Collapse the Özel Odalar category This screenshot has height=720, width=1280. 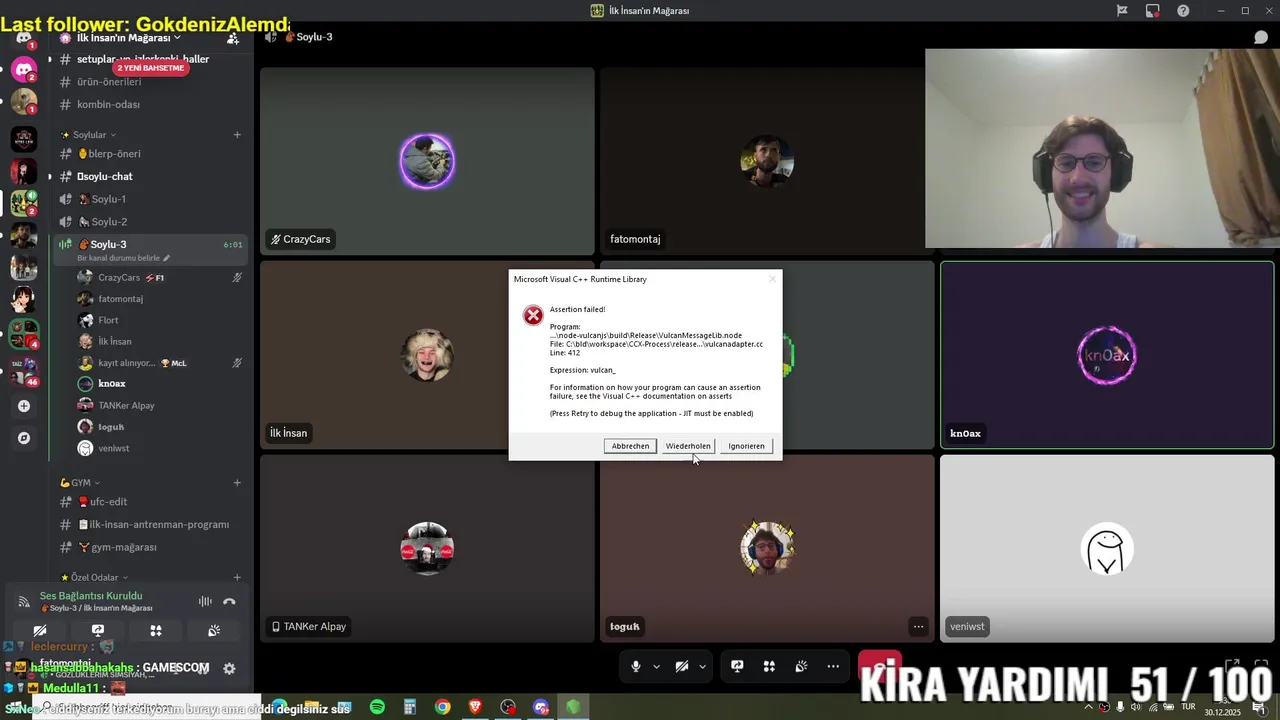point(94,577)
